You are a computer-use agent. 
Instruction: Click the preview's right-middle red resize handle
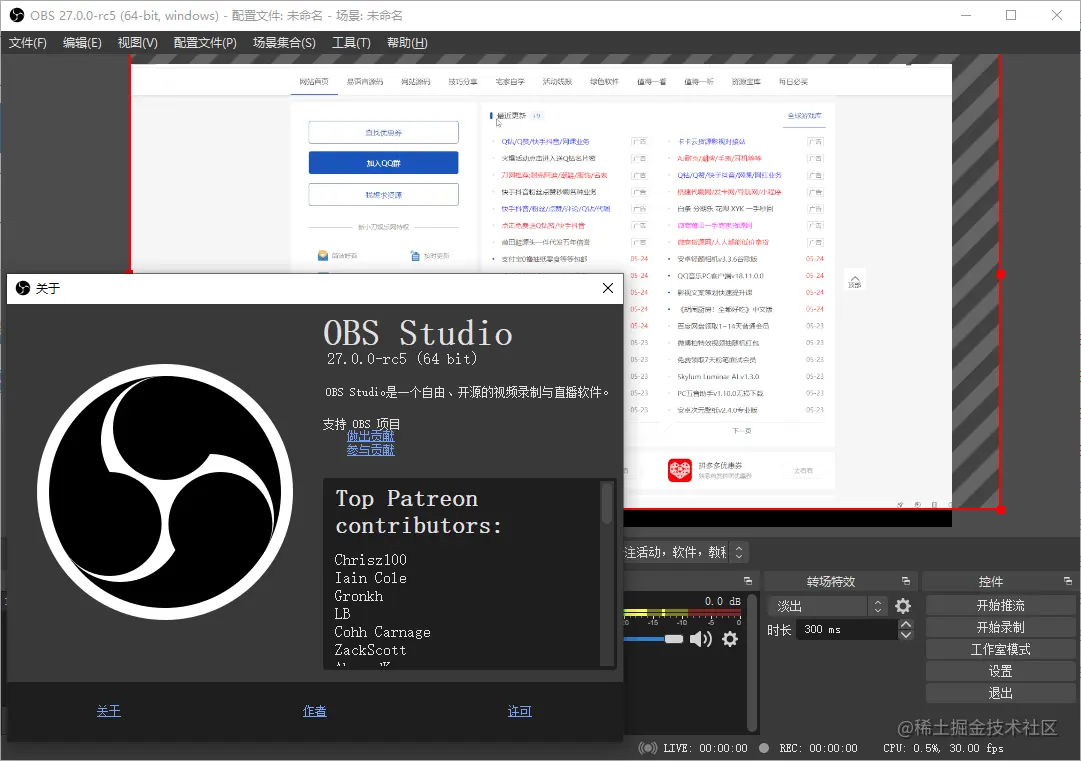click(x=1001, y=274)
